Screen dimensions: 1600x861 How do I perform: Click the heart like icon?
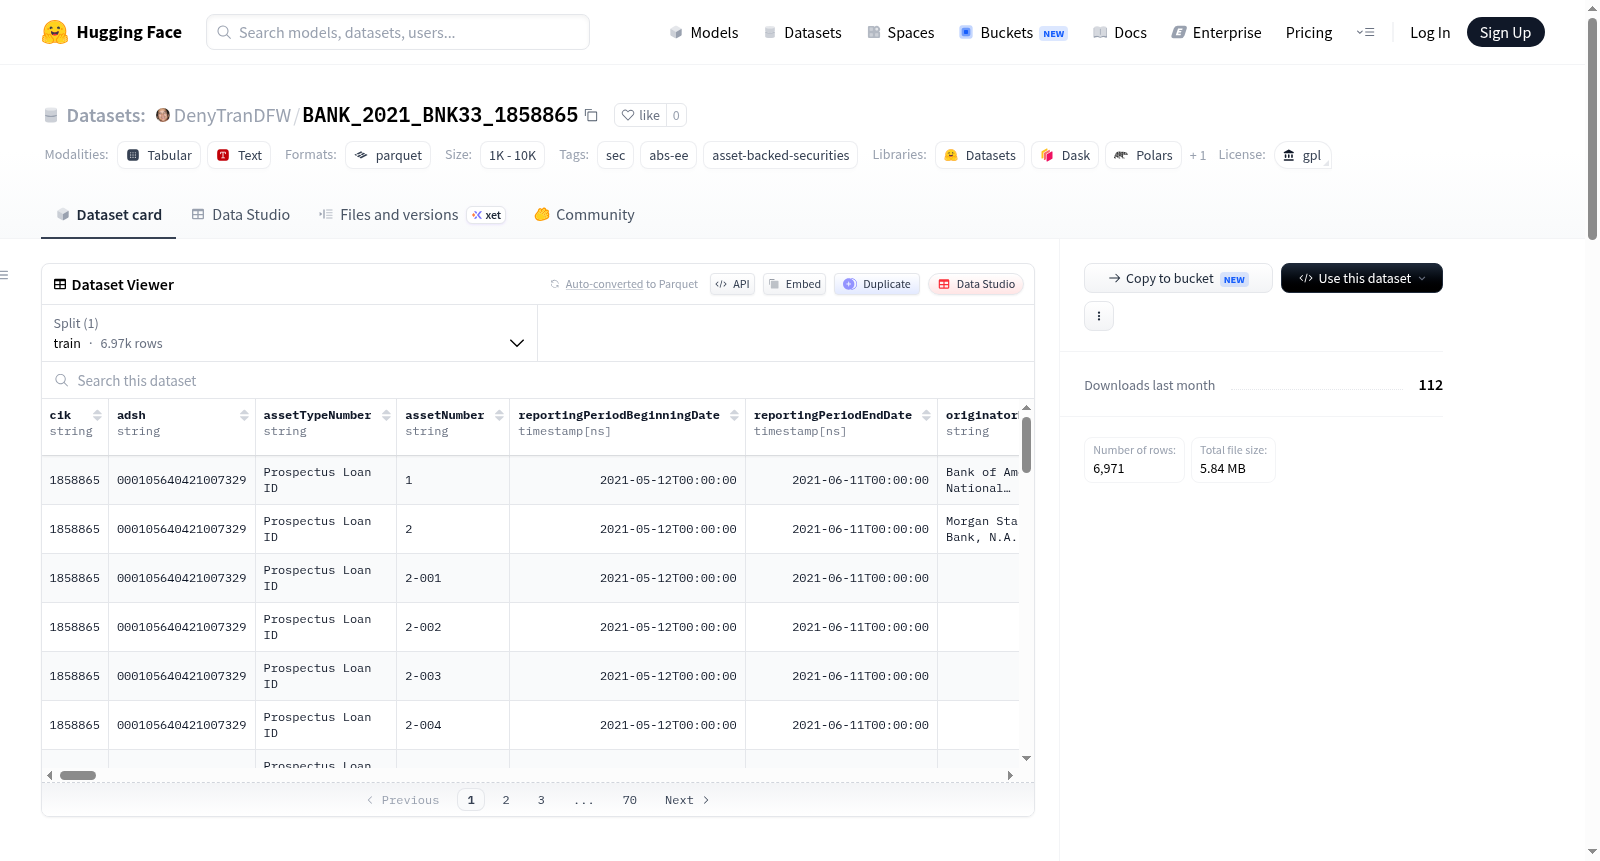pos(628,115)
